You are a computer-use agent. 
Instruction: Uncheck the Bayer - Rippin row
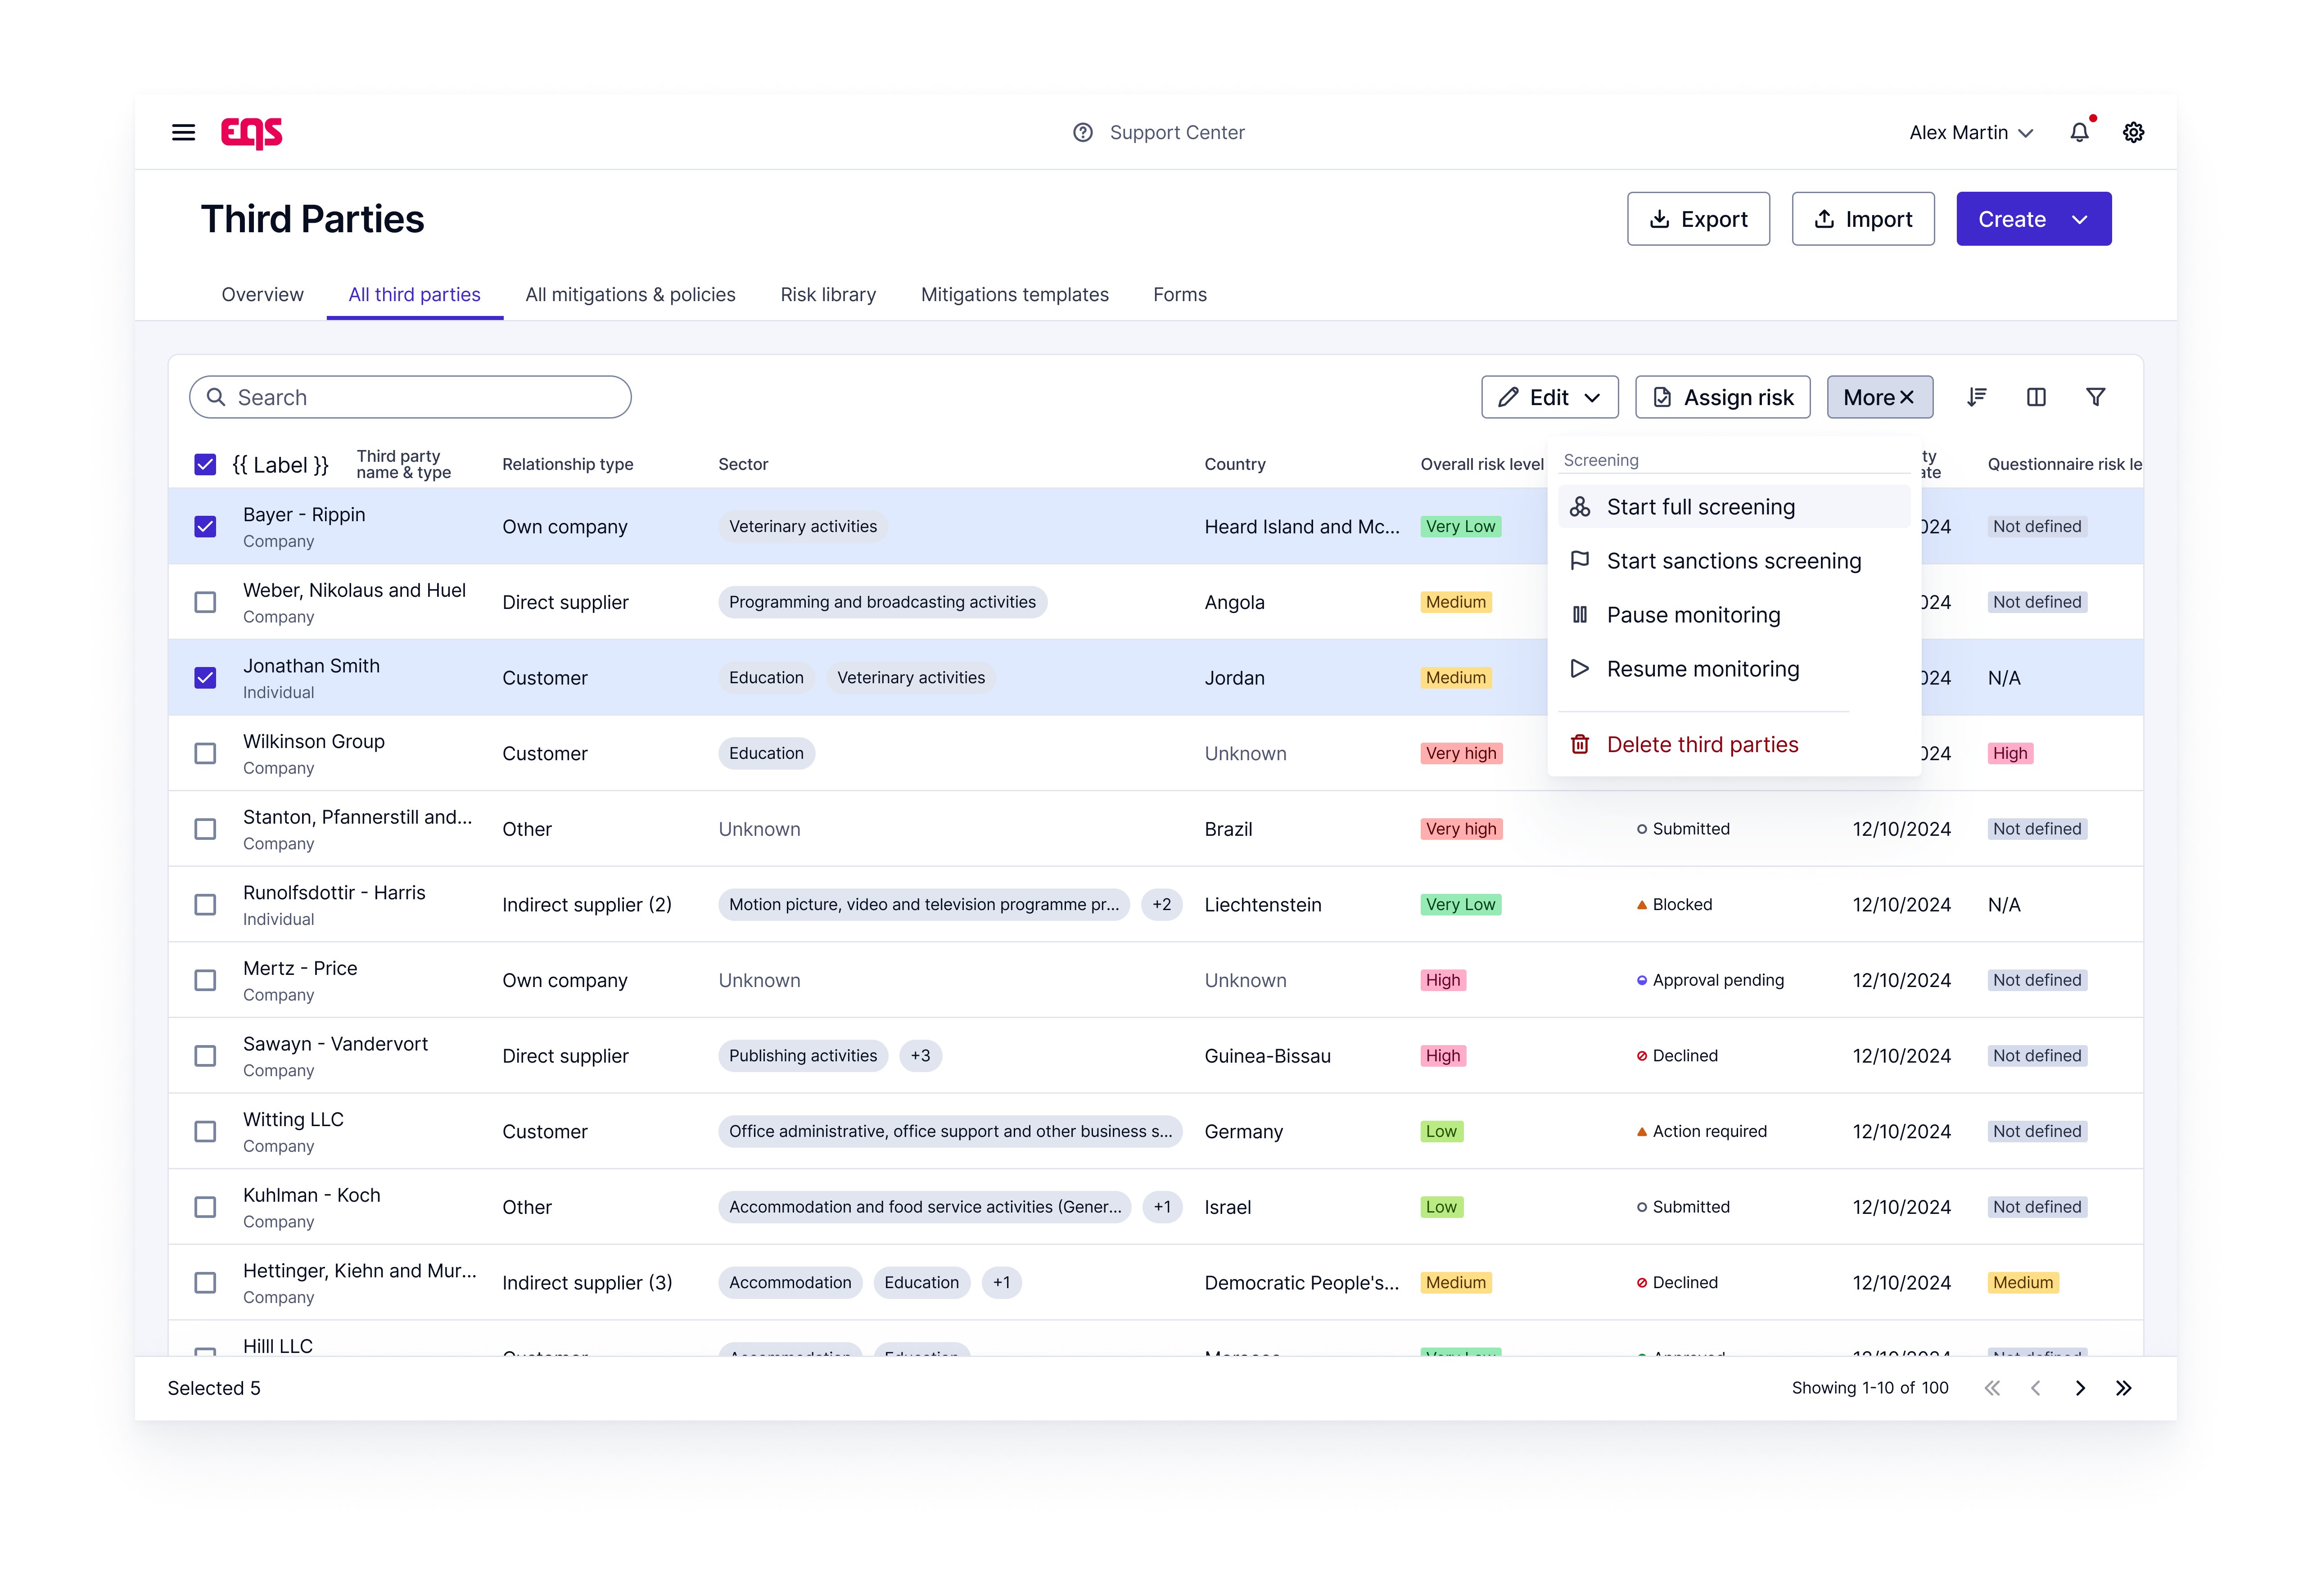205,526
